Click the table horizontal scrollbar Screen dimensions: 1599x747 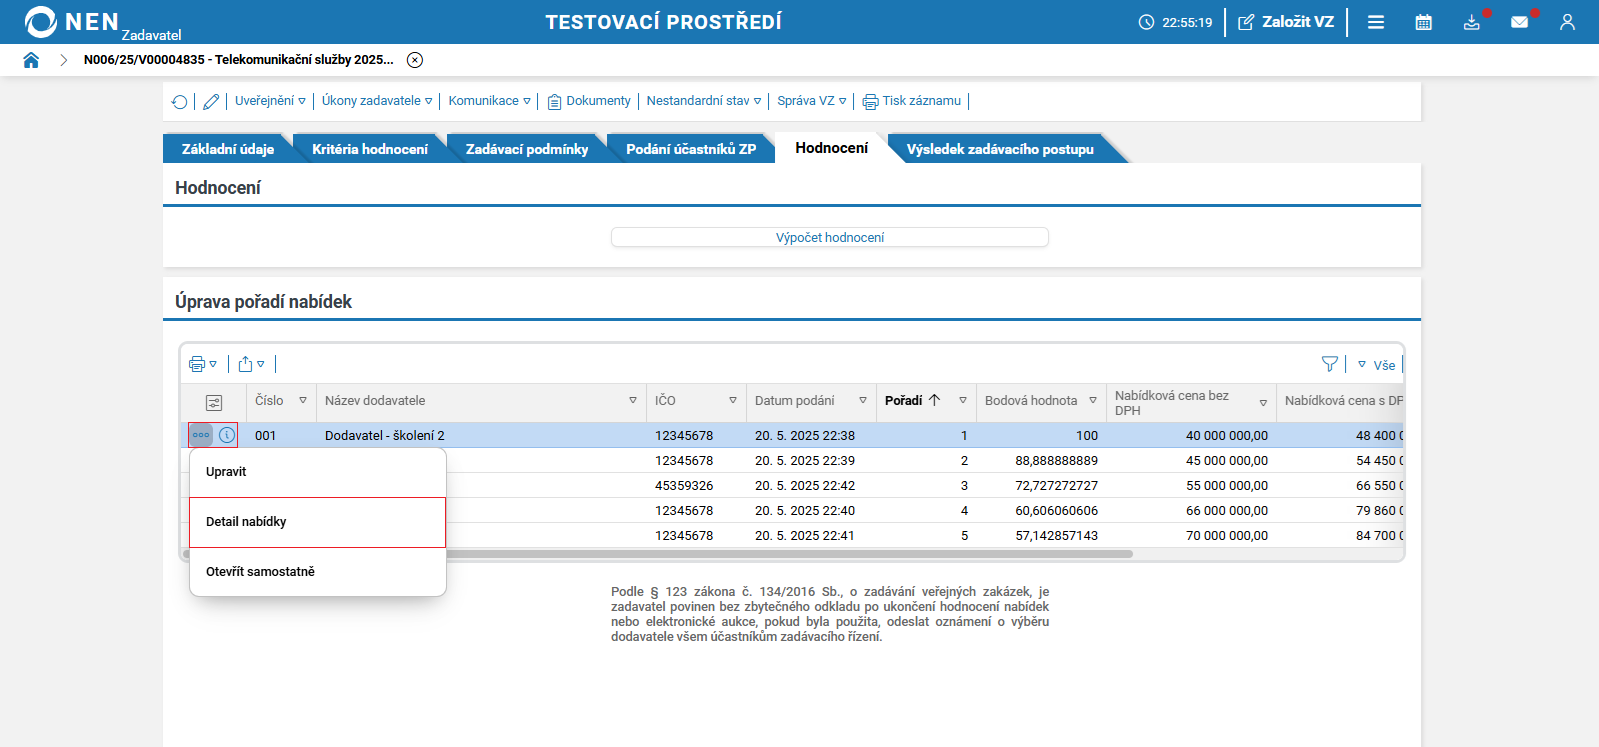(660, 554)
